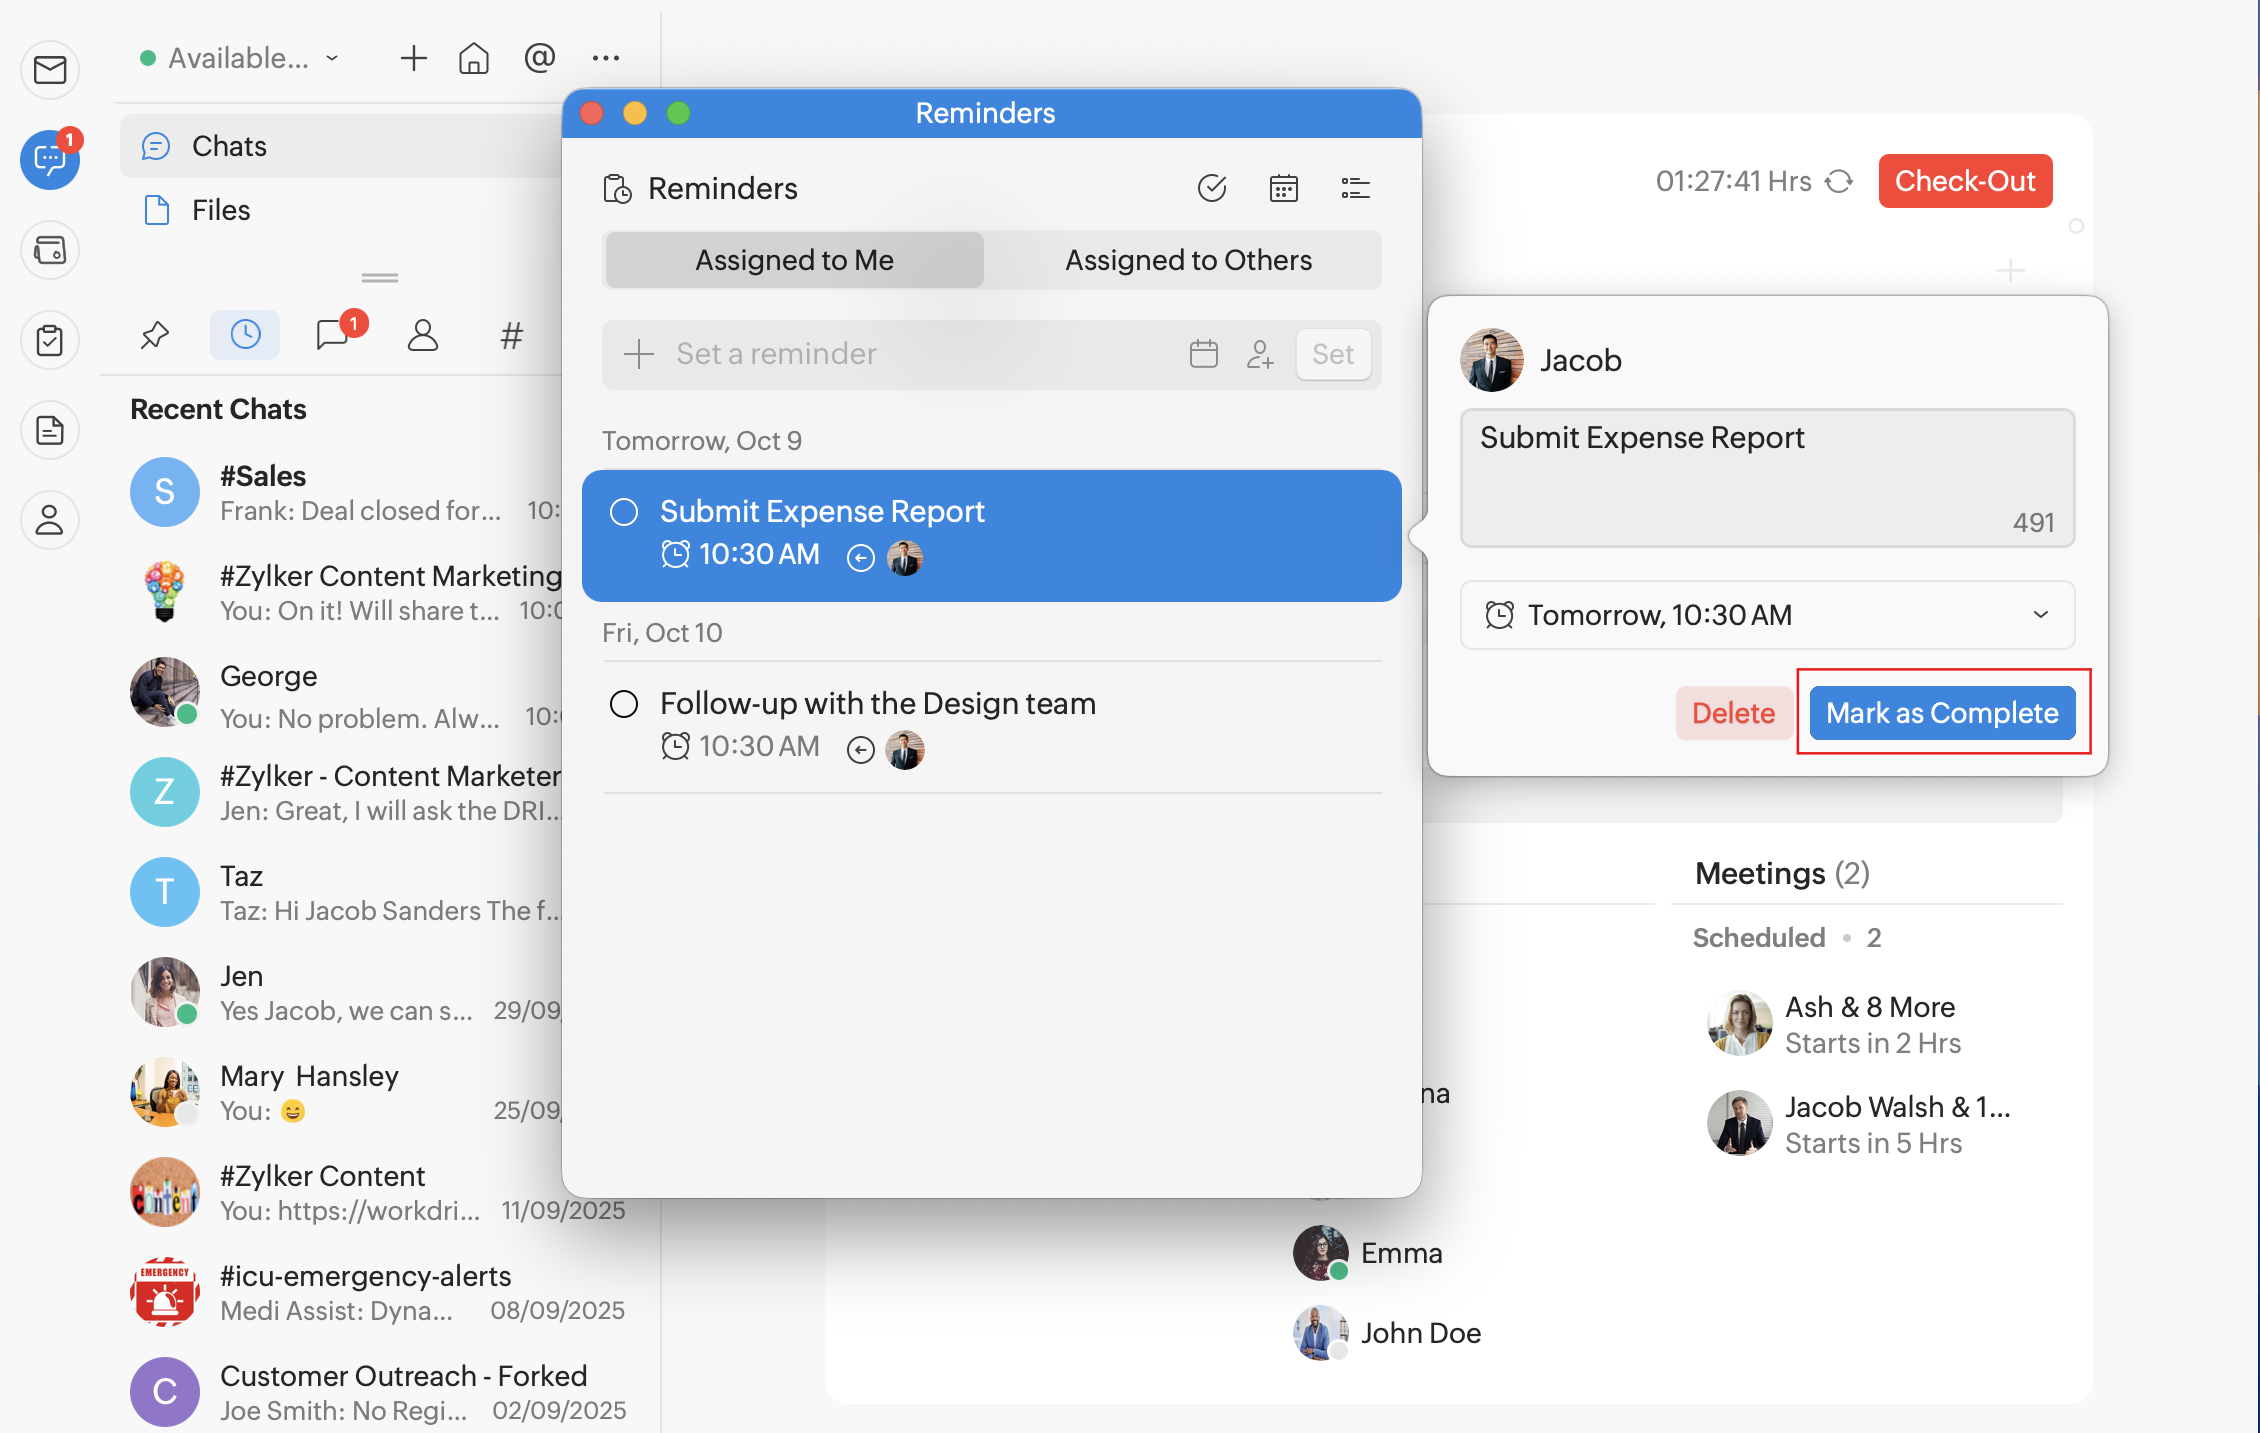
Task: Open the more options ellipsis menu
Action: click(605, 58)
